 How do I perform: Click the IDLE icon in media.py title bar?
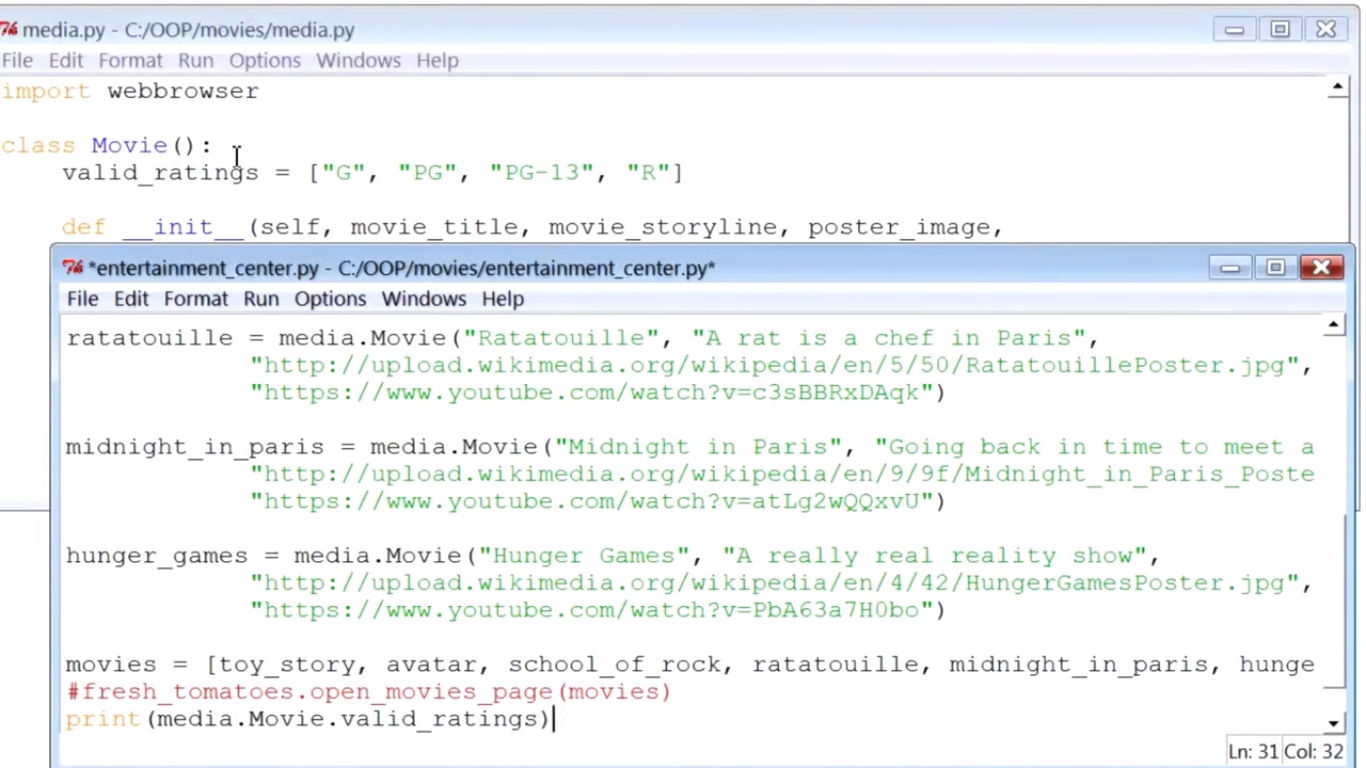pyautogui.click(x=9, y=29)
